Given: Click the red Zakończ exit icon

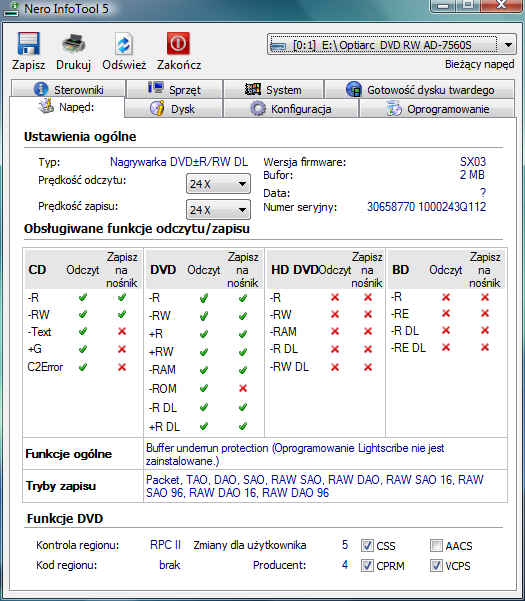Looking at the screenshot, I should click(178, 43).
